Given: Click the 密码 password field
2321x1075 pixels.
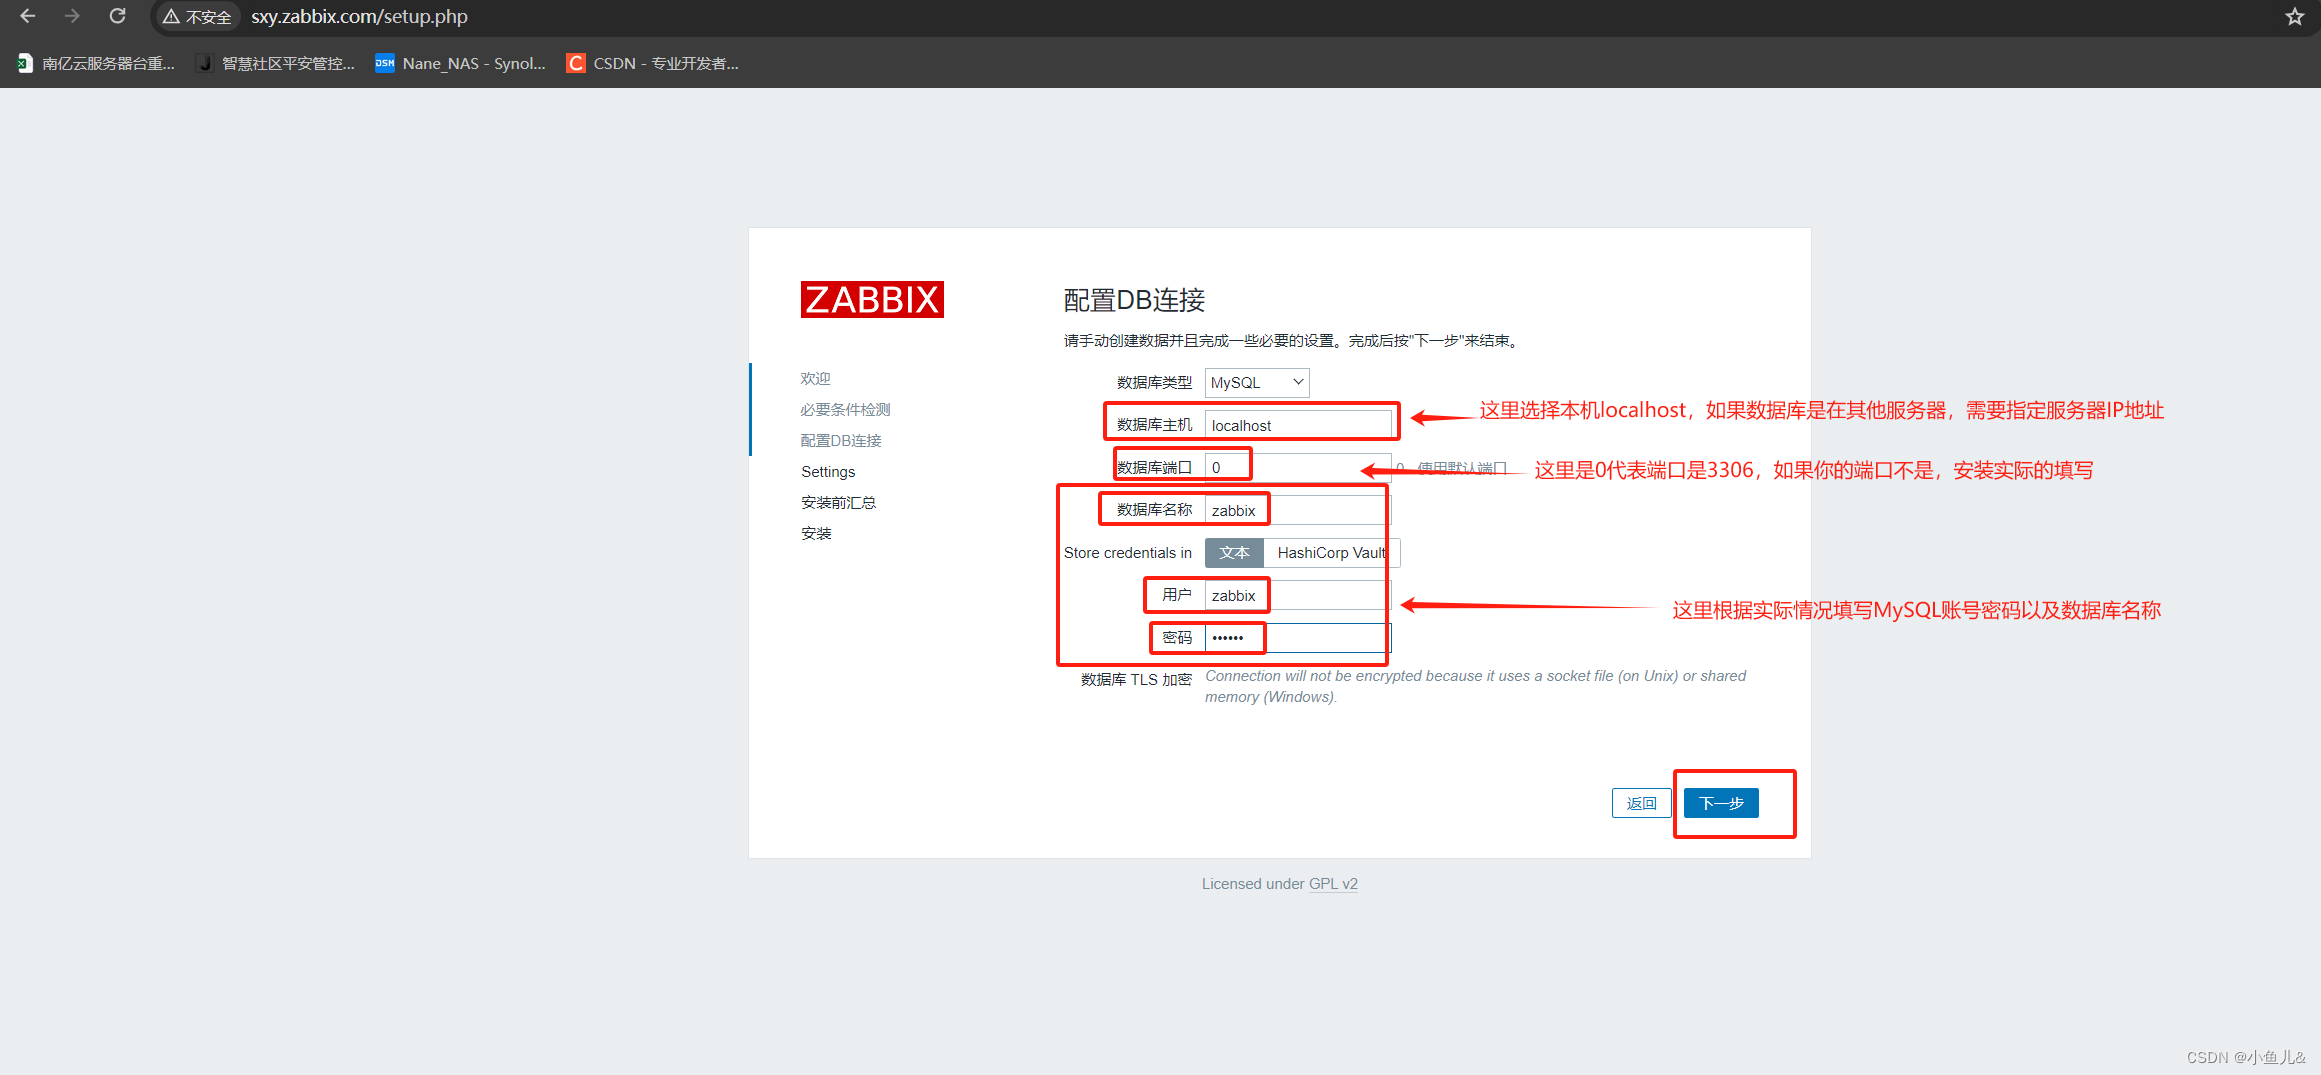Looking at the screenshot, I should [x=1298, y=638].
